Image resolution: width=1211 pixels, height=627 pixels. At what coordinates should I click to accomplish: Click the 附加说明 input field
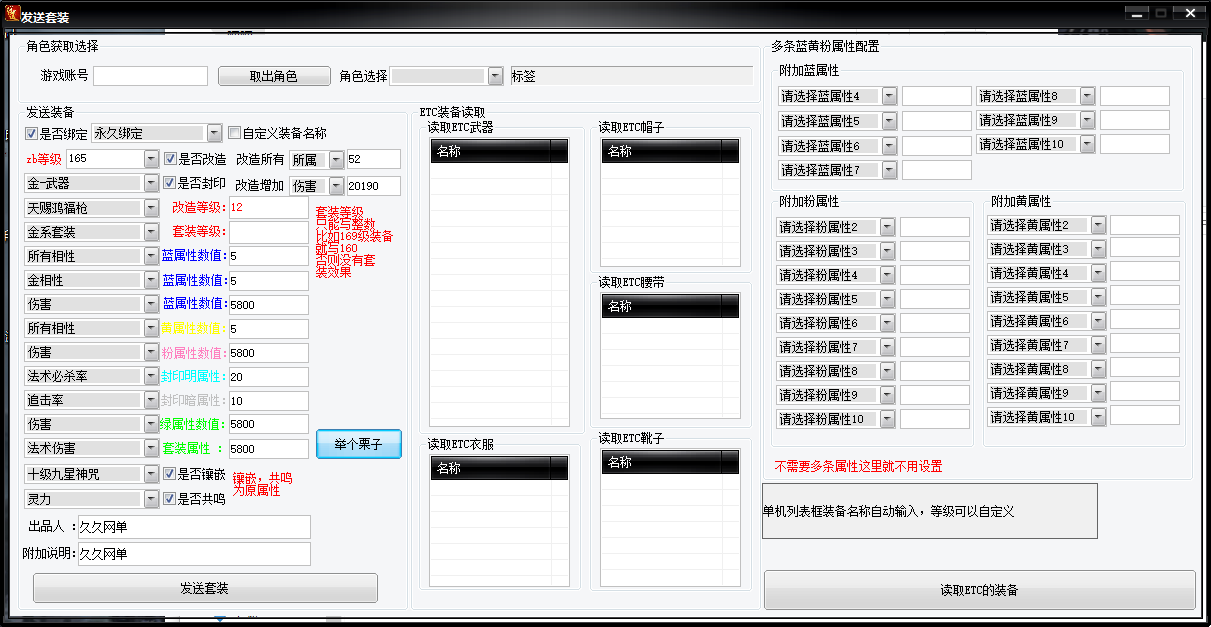pyautogui.click(x=194, y=554)
